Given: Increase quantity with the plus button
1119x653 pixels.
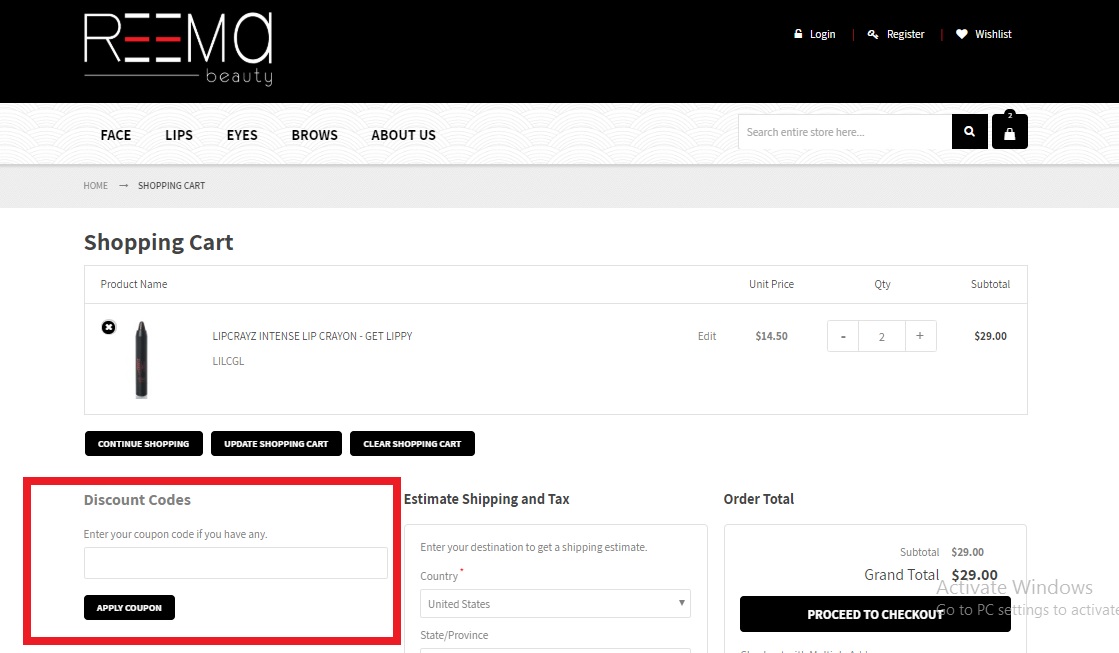Looking at the screenshot, I should tap(920, 336).
